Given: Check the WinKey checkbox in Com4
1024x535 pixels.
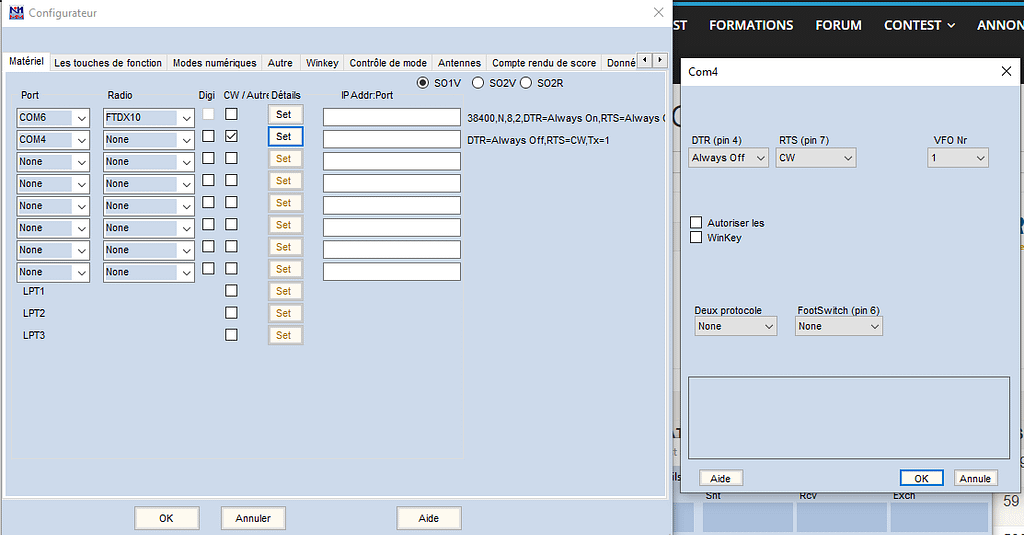Looking at the screenshot, I should tap(696, 237).
